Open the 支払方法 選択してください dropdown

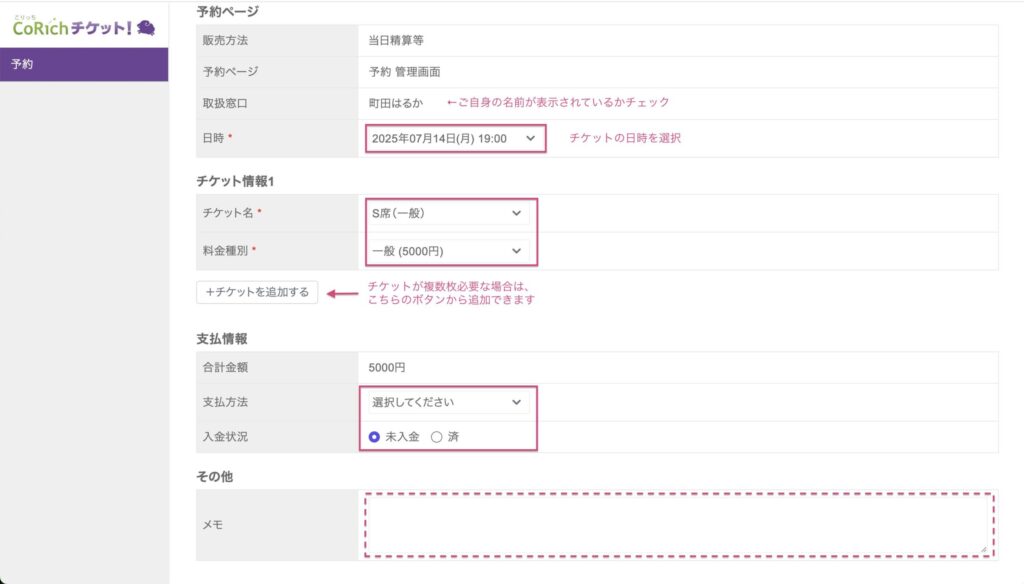pyautogui.click(x=446, y=402)
